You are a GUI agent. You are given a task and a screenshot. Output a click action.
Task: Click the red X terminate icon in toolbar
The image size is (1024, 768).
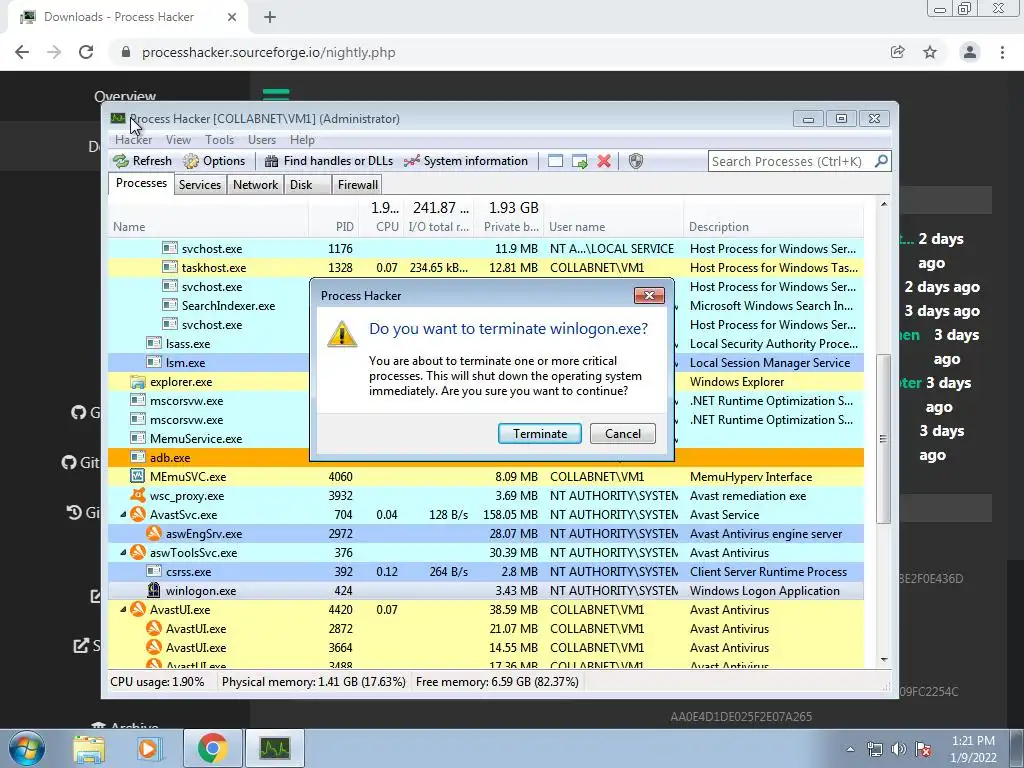click(x=604, y=161)
